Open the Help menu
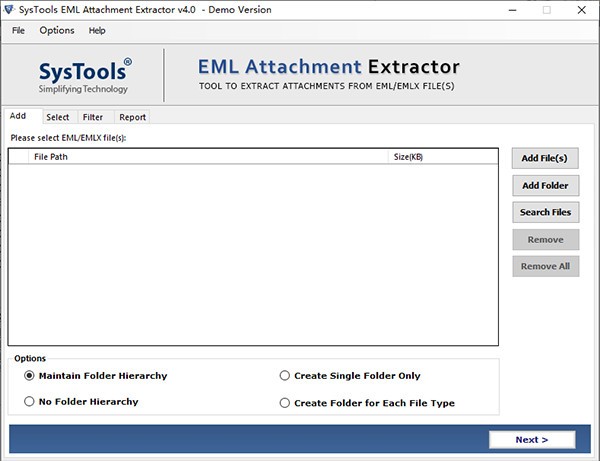The width and height of the screenshot is (600, 461). (97, 31)
